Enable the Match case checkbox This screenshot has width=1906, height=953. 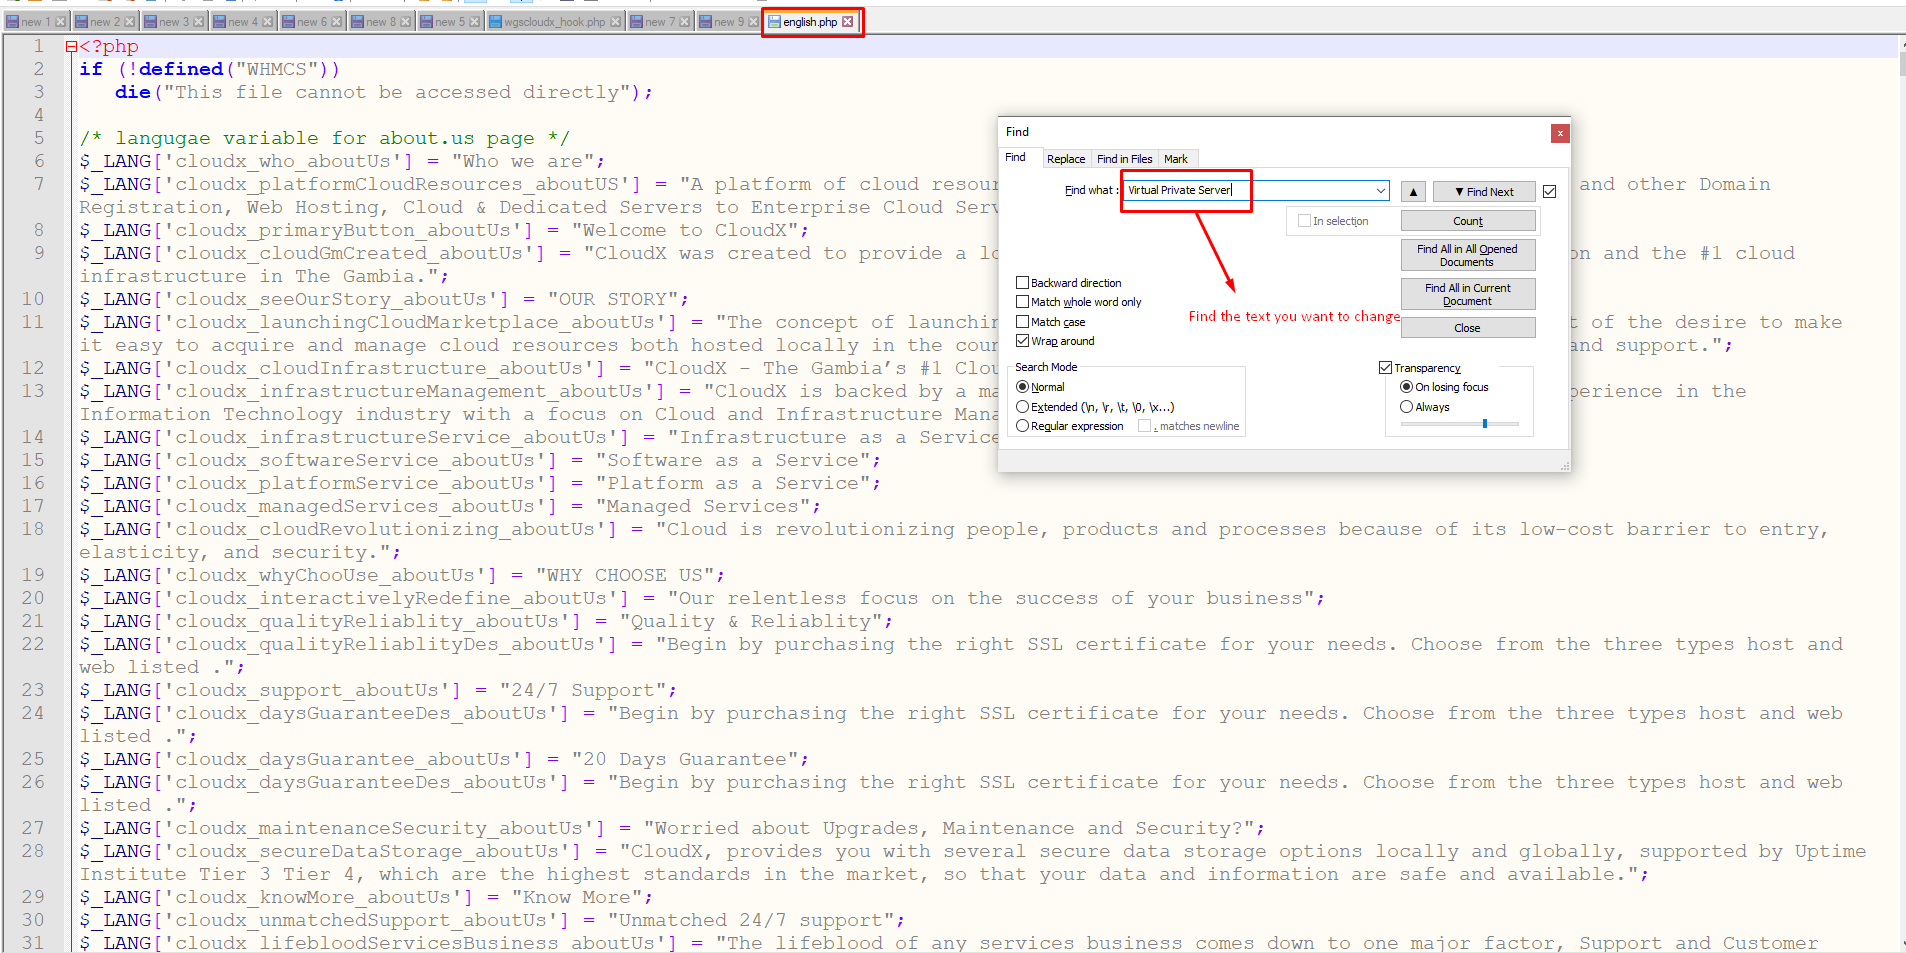[1022, 322]
